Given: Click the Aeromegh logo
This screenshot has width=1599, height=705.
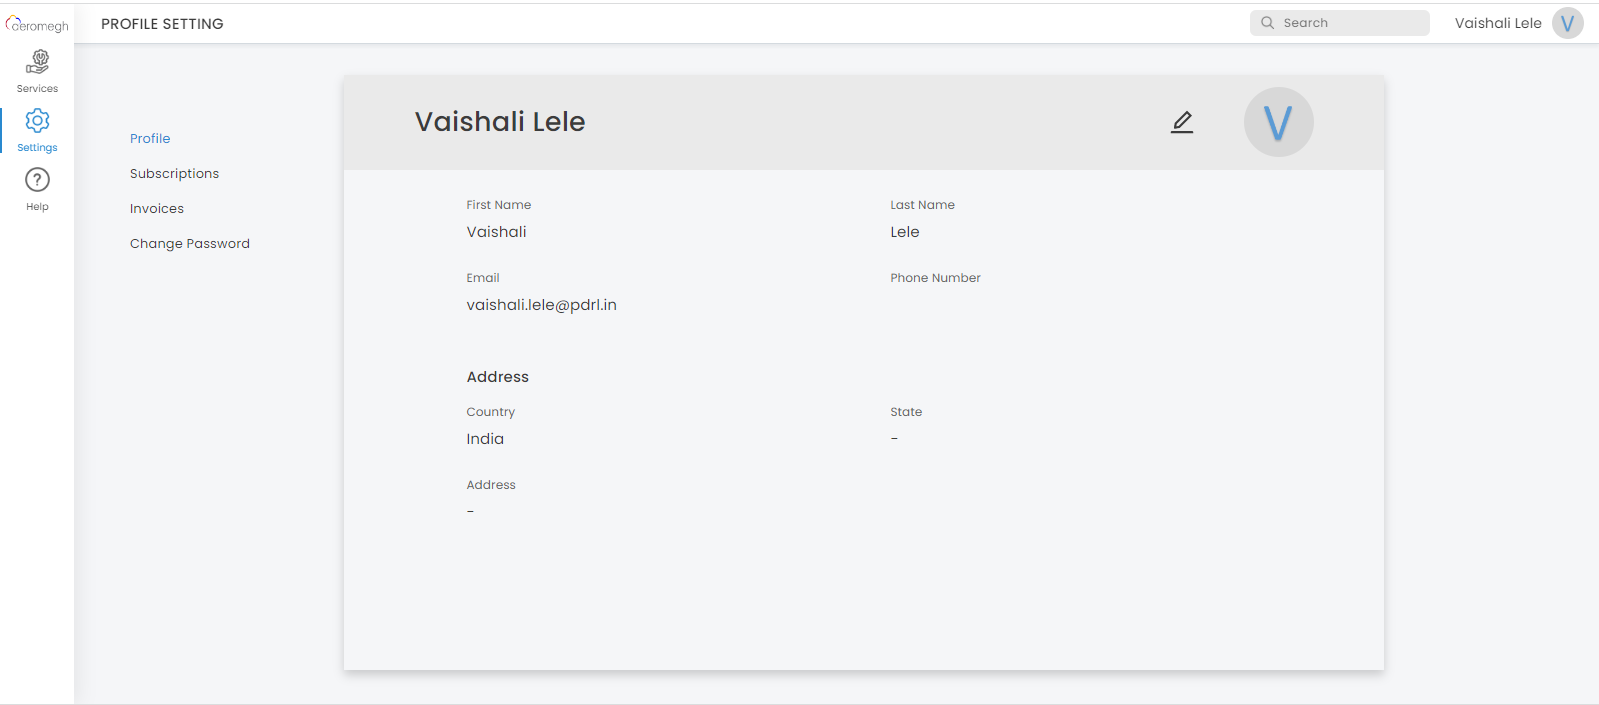Looking at the screenshot, I should [37, 25].
